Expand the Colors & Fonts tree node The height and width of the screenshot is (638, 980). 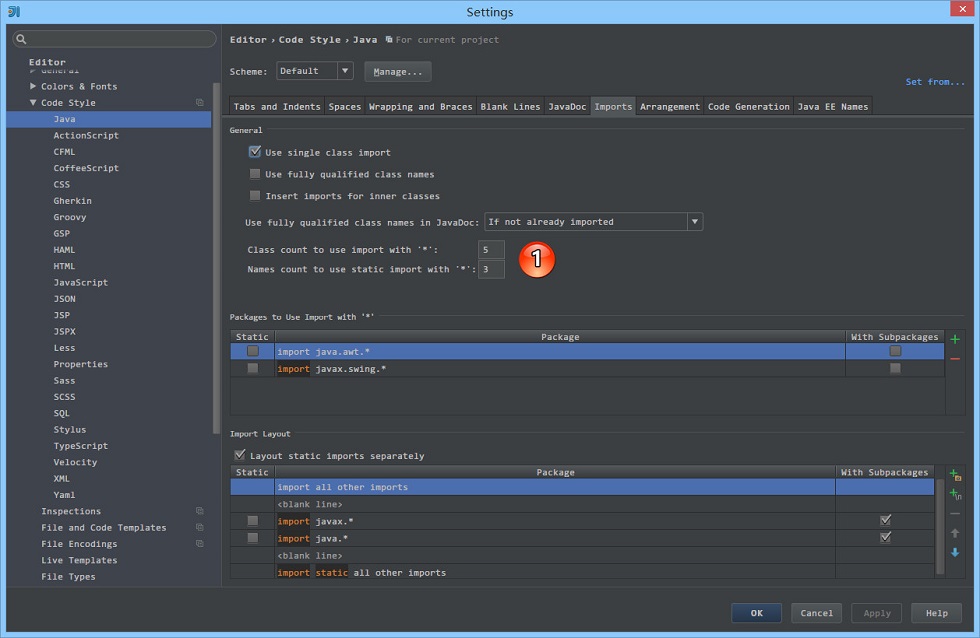(33, 86)
